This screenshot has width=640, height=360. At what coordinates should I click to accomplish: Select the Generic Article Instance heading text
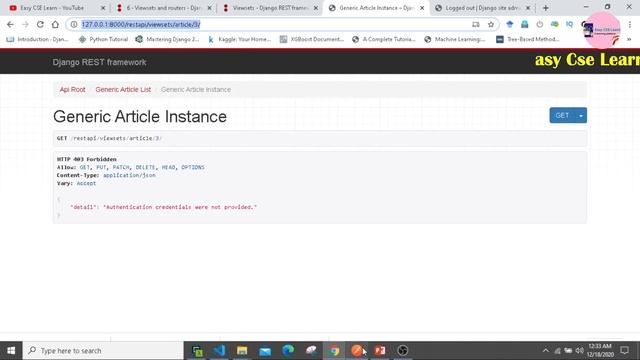click(x=140, y=116)
